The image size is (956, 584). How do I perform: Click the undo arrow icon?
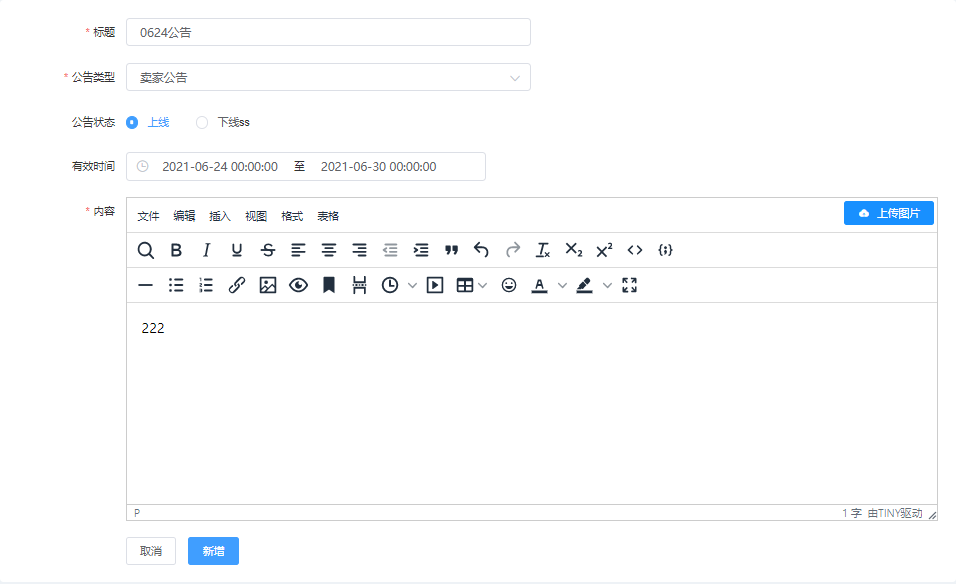[481, 250]
